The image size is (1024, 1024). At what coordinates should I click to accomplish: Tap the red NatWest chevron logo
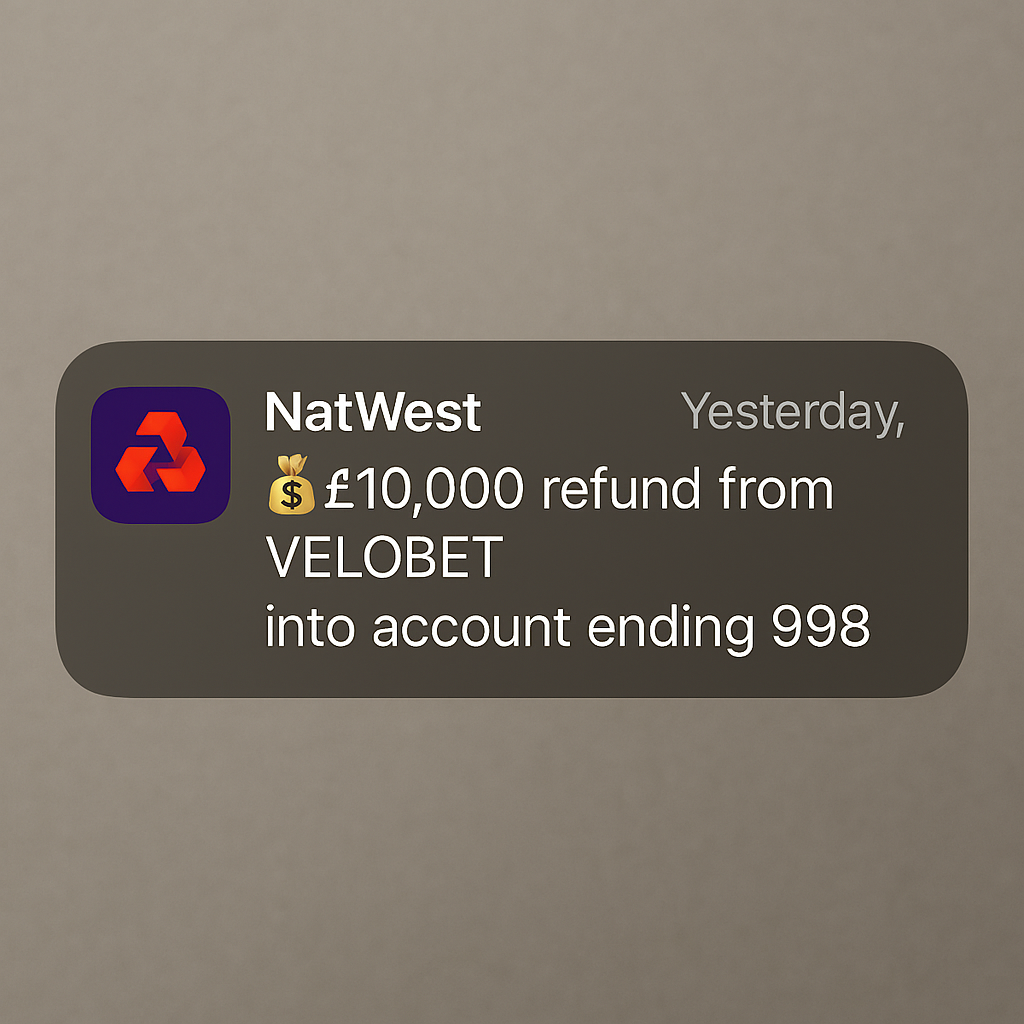click(x=161, y=451)
